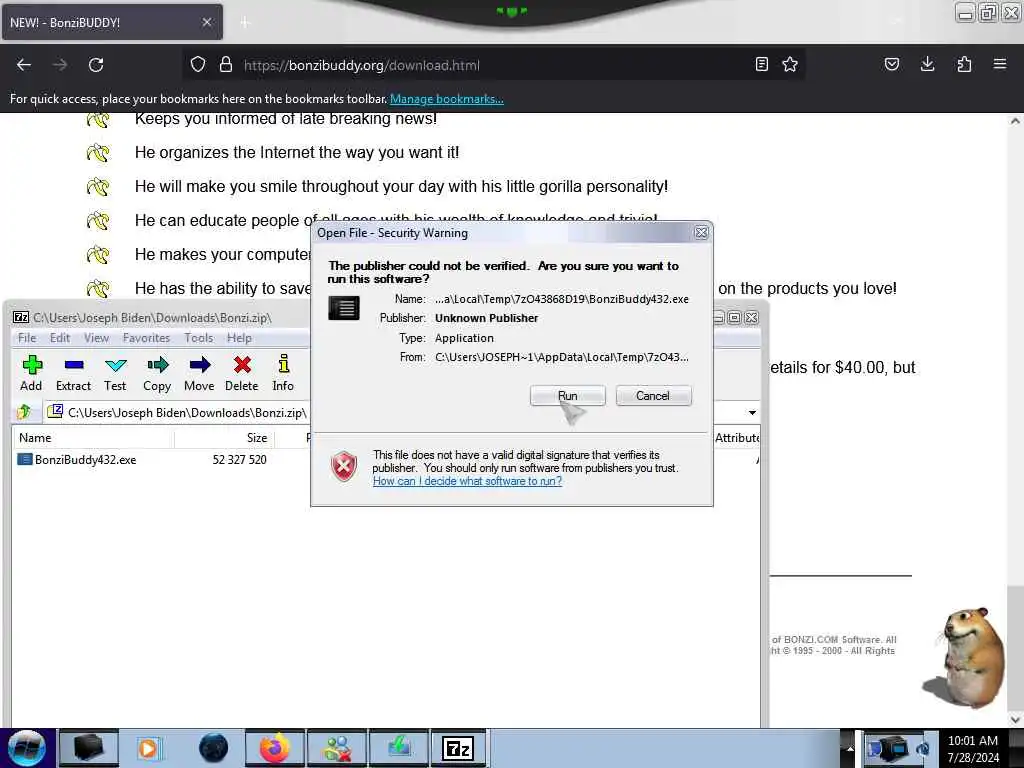Image resolution: width=1024 pixels, height=768 pixels.
Task: Click the Run button in security warning
Action: pos(568,396)
